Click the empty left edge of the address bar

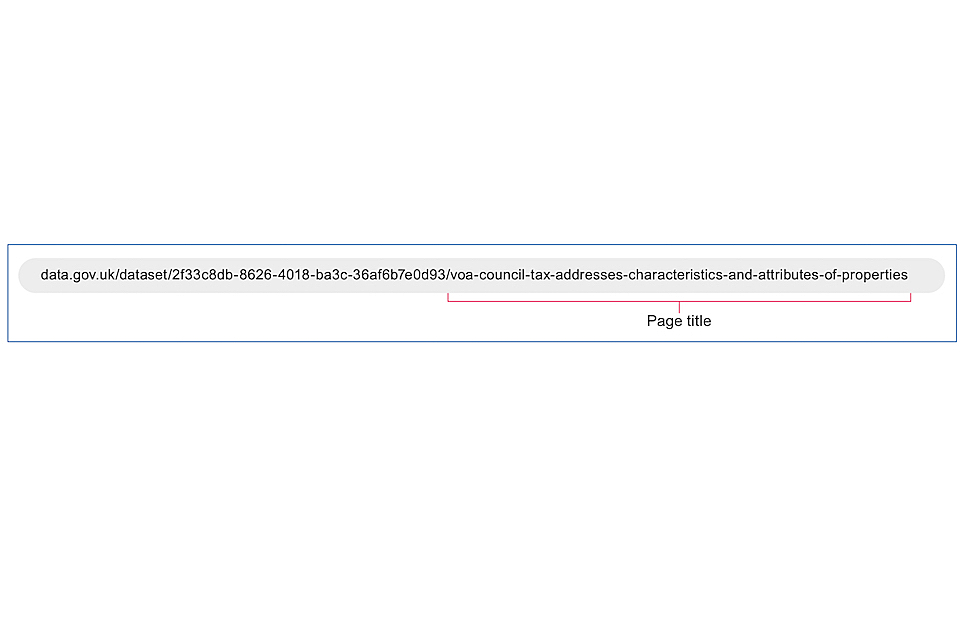29,275
